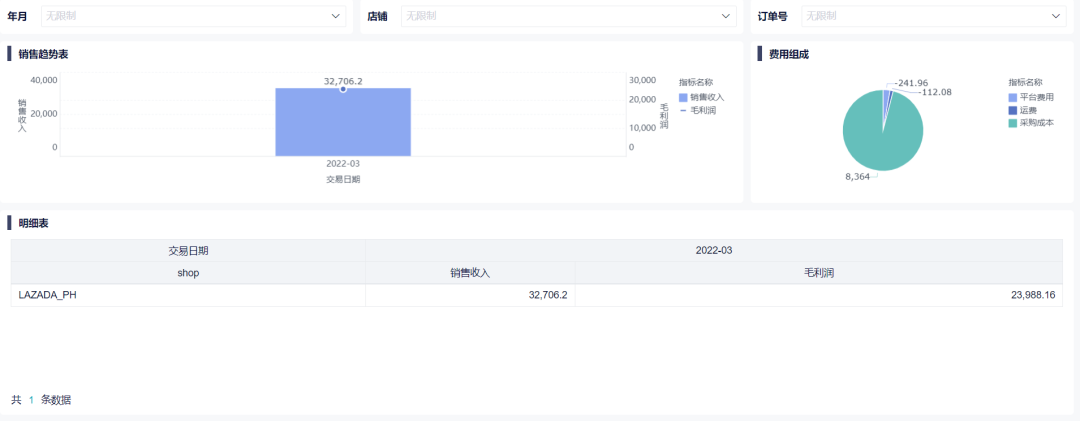The height and width of the screenshot is (421, 1080).
Task: Click the 毛利润 table column header
Action: 818,273
